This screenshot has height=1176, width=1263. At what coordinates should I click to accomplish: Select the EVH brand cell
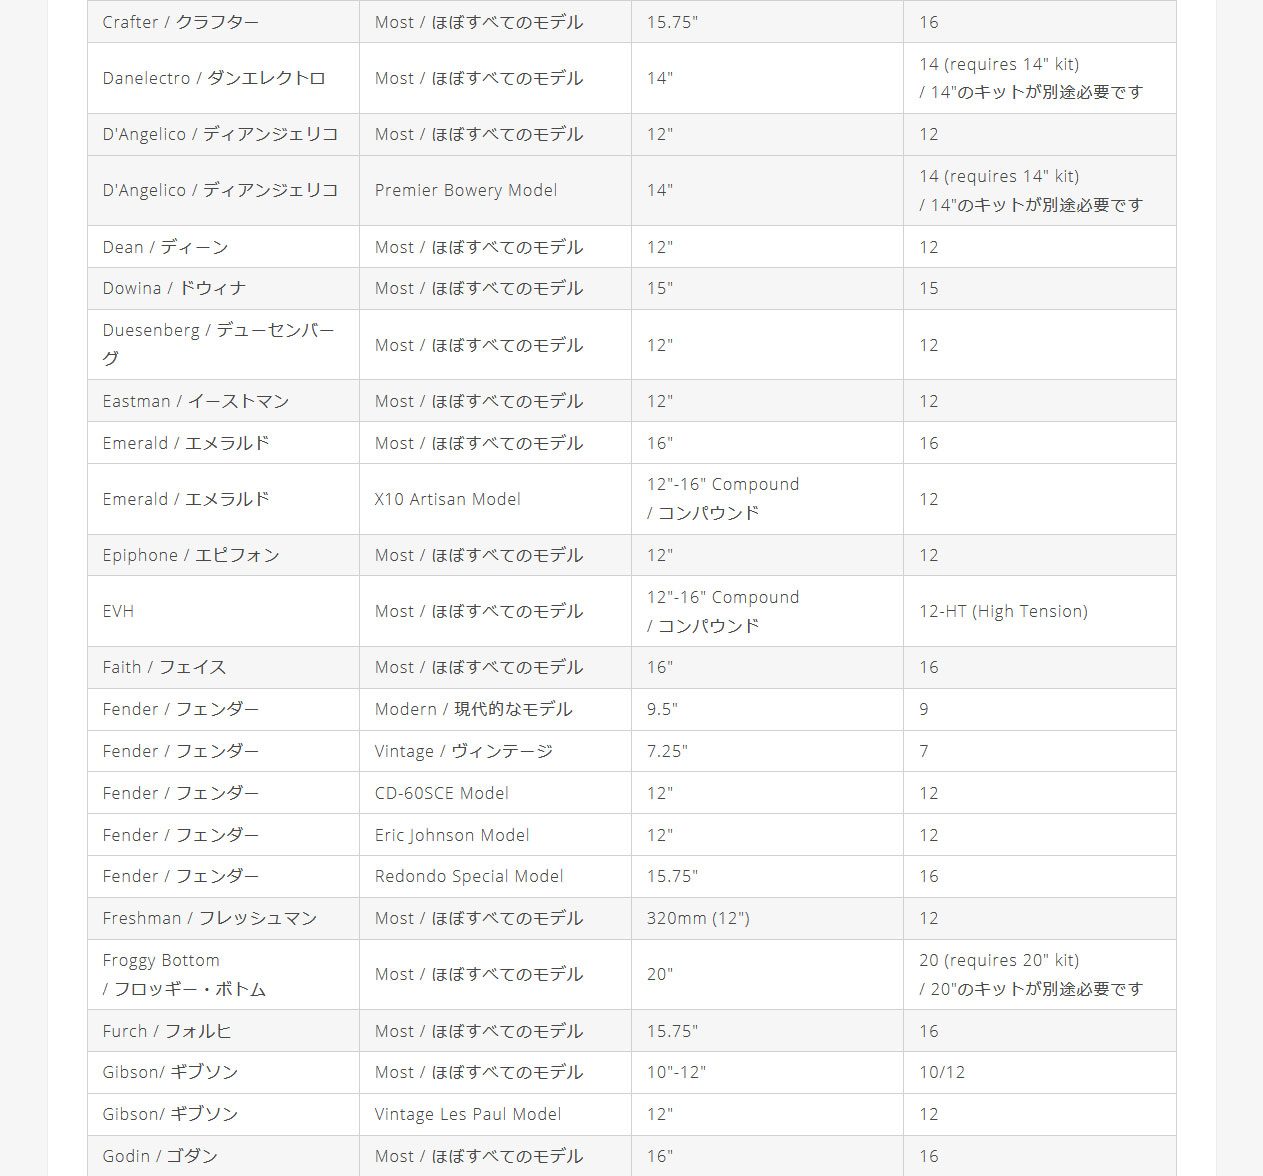click(118, 611)
